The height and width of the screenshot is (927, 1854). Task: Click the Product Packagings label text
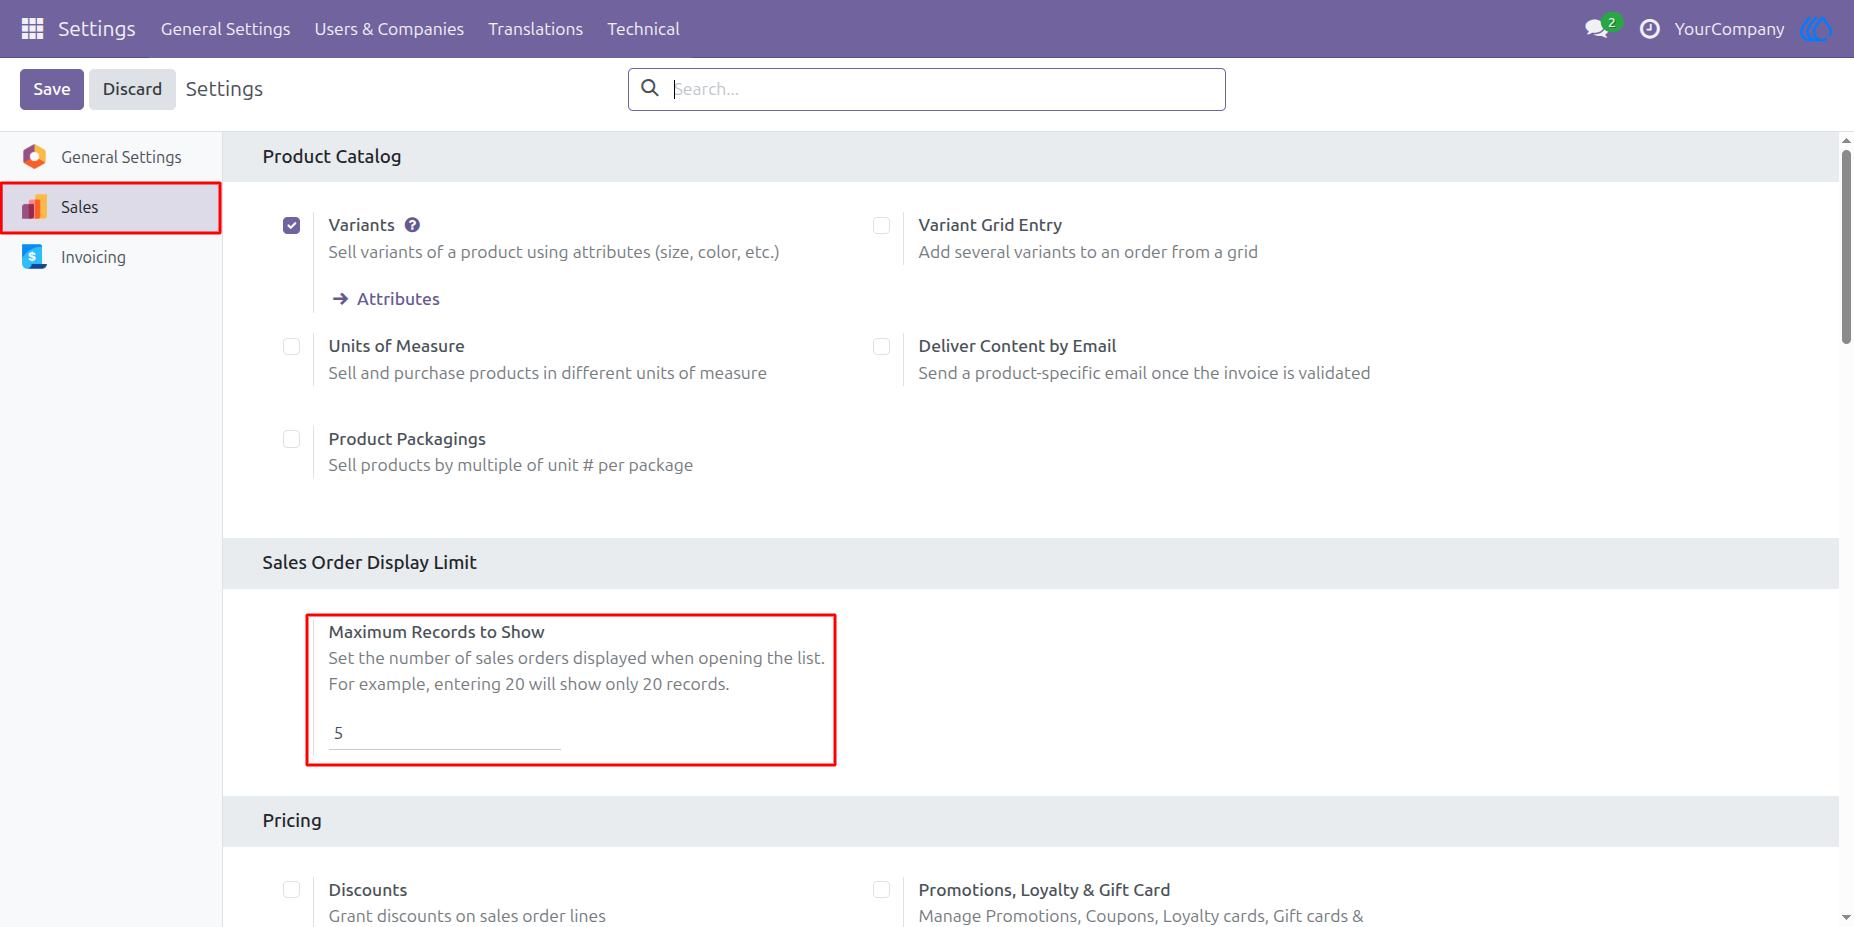(x=407, y=439)
